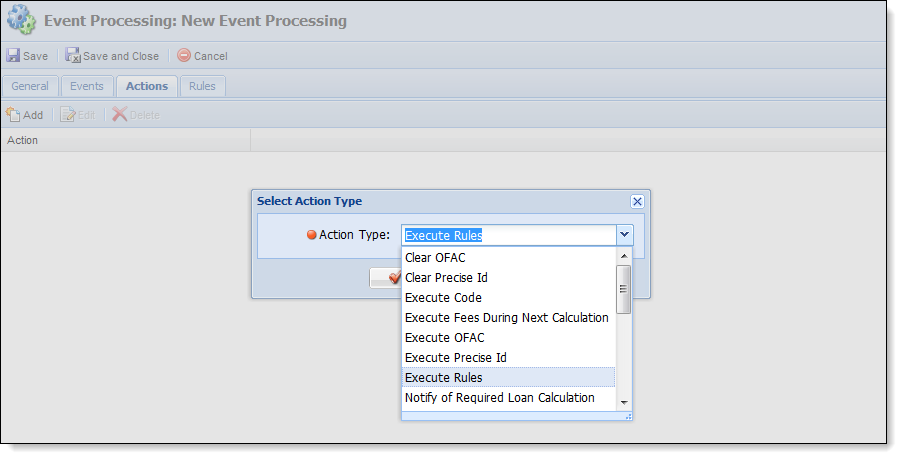Click the list scroll down arrow
Viewport: 902px width, 459px height.
[x=624, y=403]
